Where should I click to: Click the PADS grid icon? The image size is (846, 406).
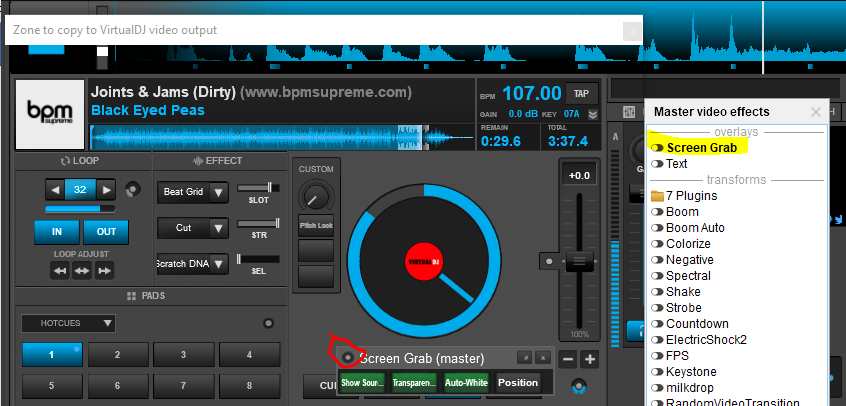131,296
